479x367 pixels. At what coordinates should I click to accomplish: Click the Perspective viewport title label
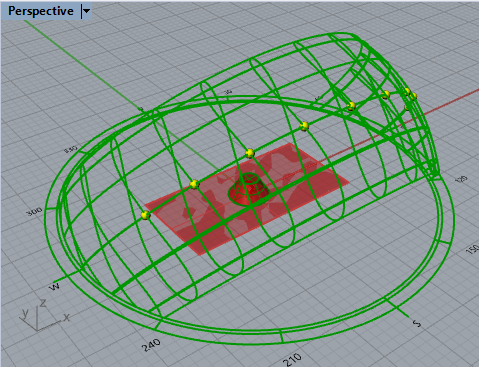(x=41, y=11)
